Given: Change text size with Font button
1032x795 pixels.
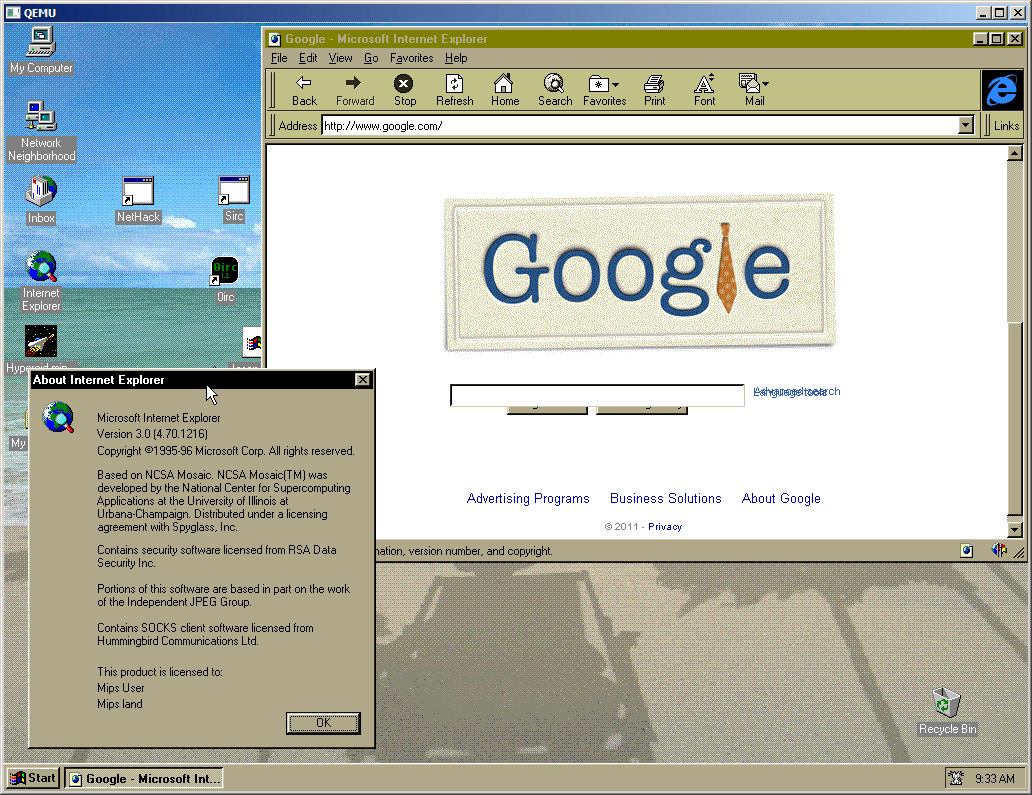Looking at the screenshot, I should click(x=704, y=90).
